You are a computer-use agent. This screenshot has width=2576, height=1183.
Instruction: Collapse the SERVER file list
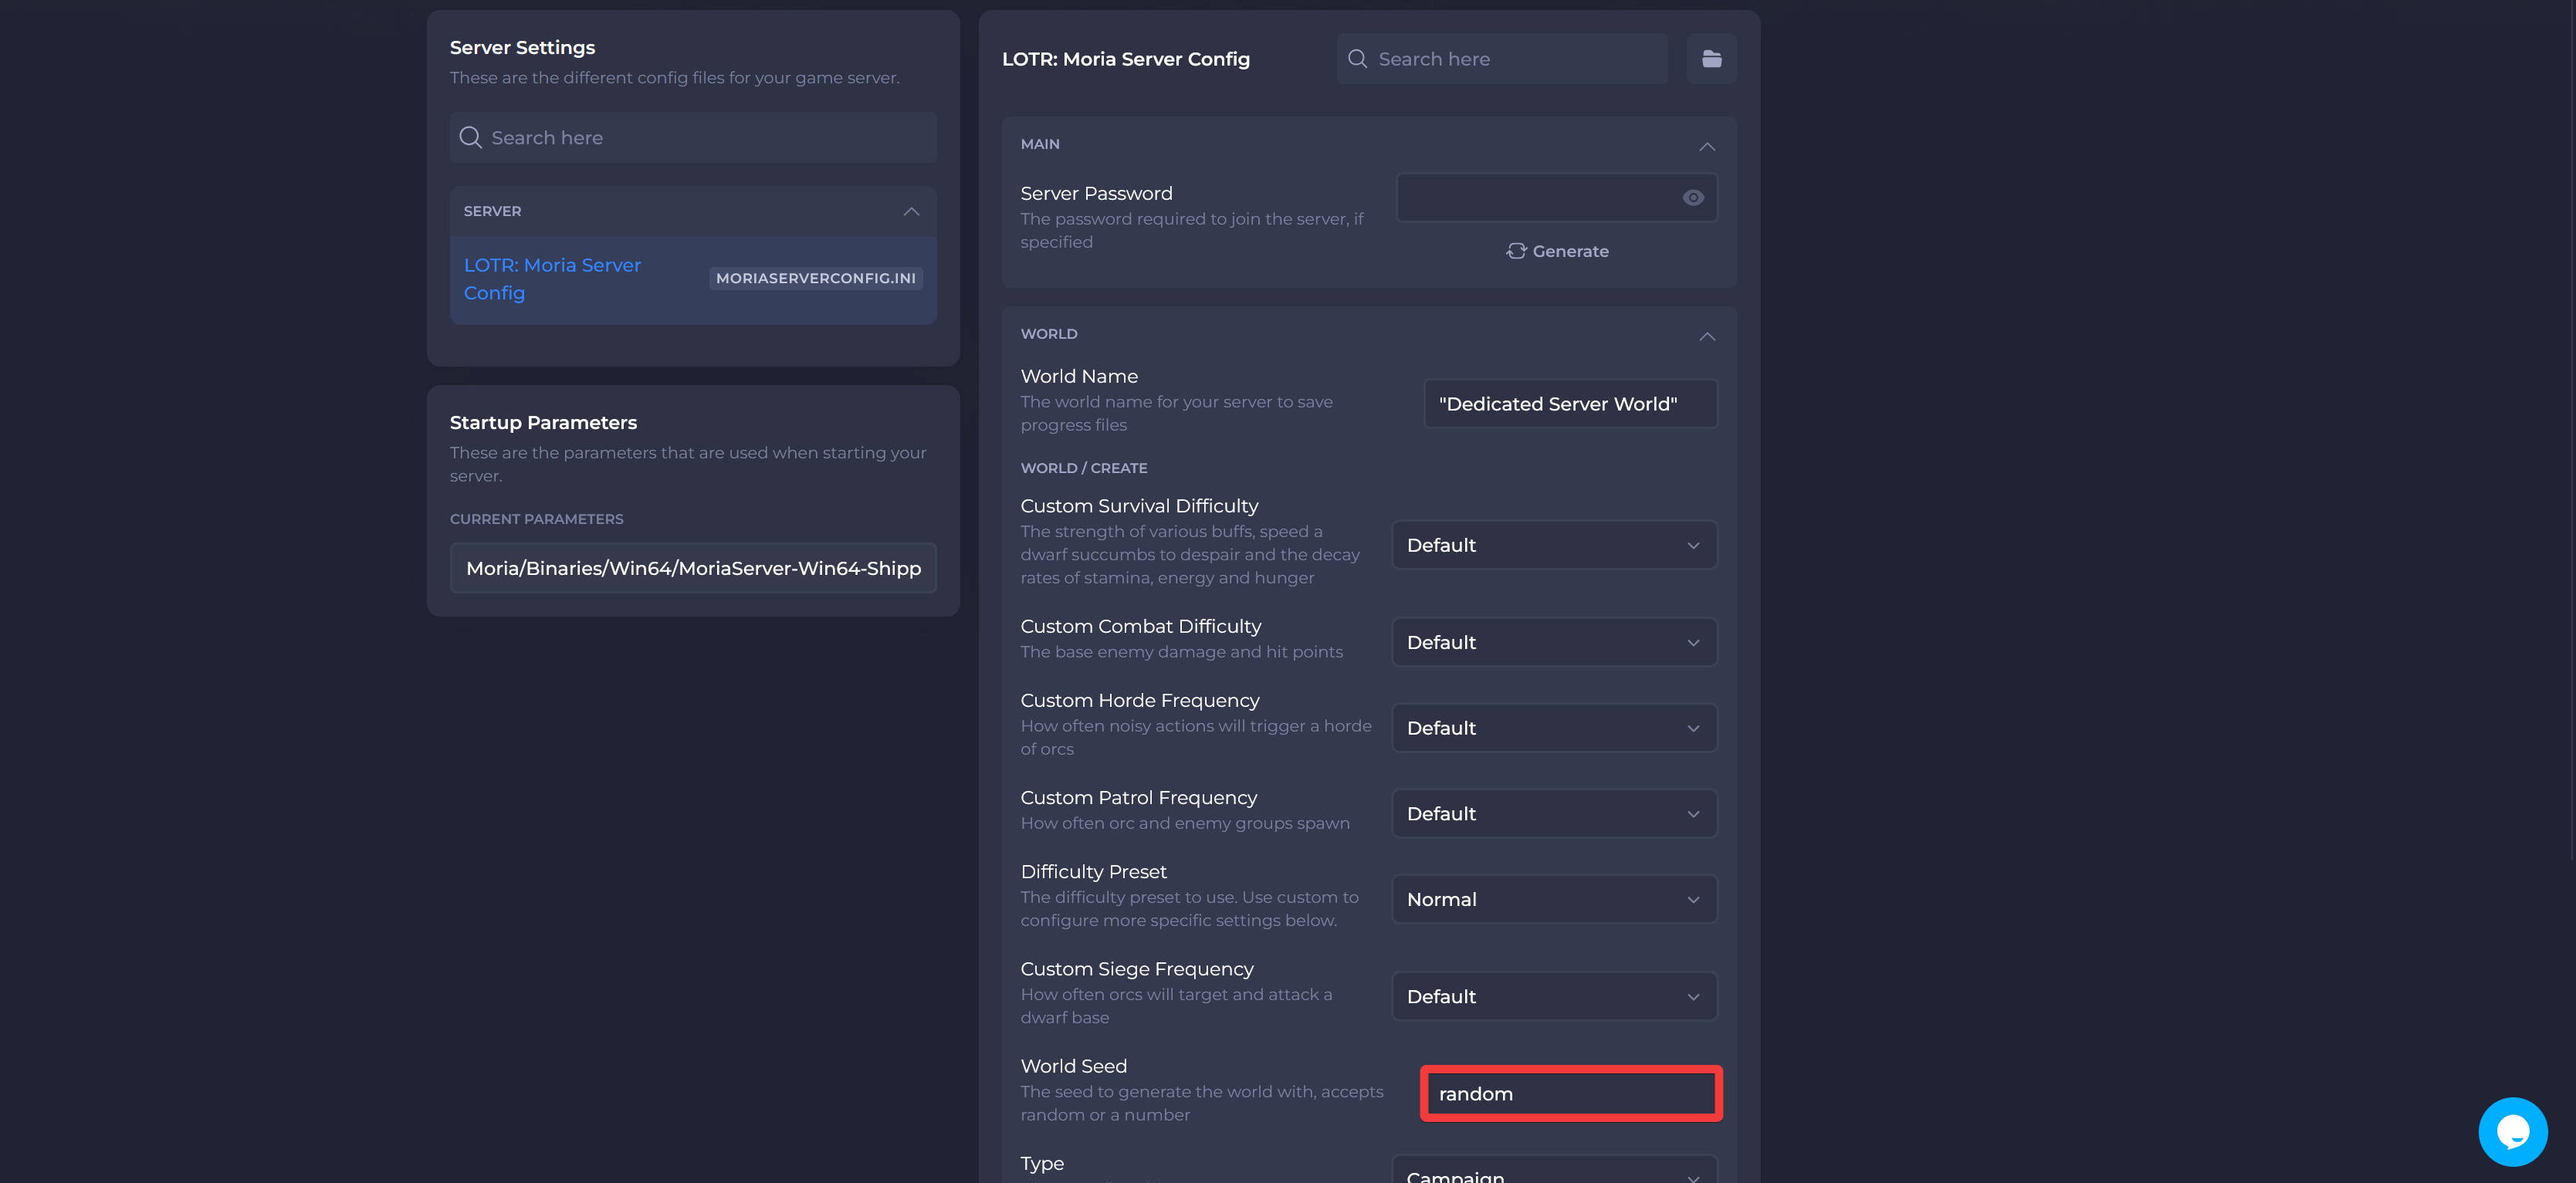tap(911, 211)
